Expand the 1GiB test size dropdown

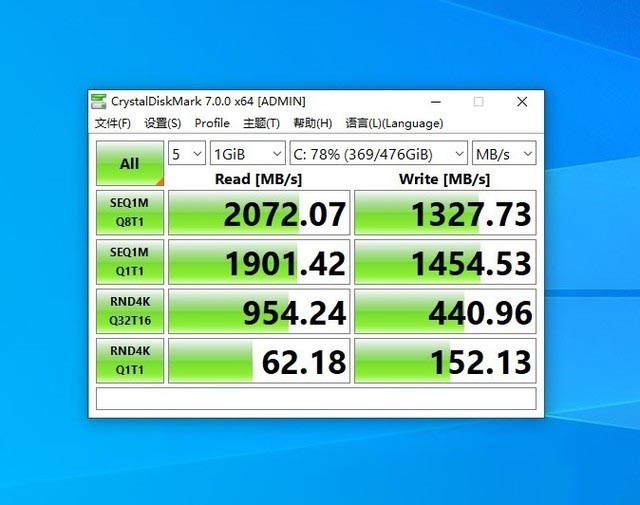coord(248,154)
